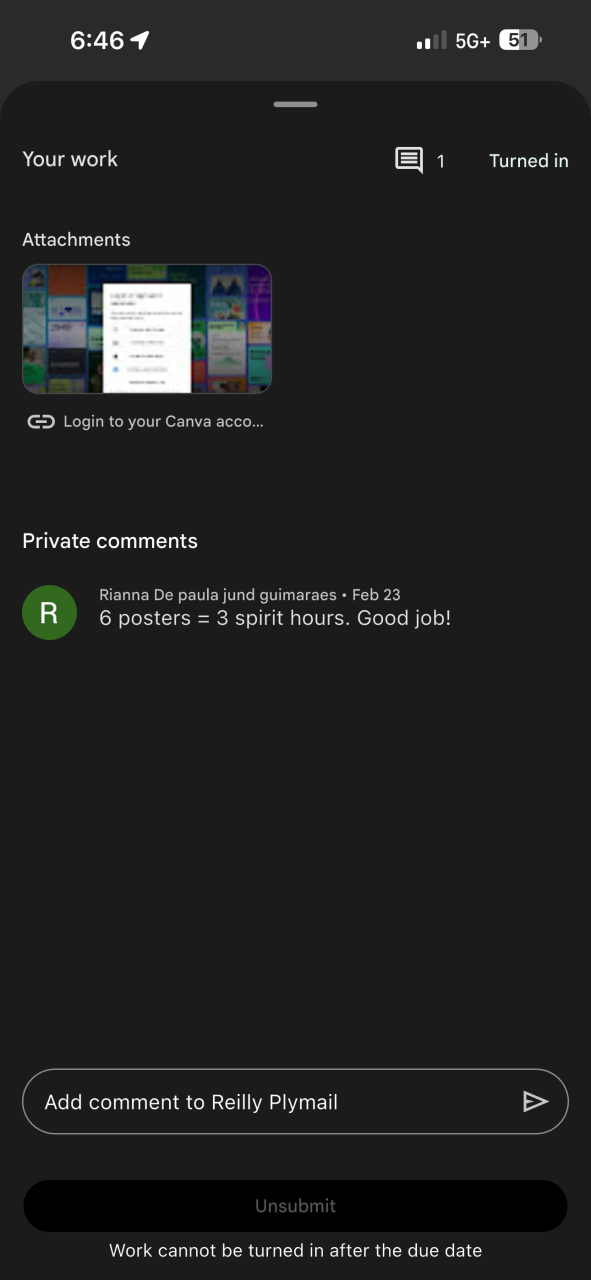Tap the 5G+ network indicator
This screenshot has width=591, height=1280.
pos(473,41)
